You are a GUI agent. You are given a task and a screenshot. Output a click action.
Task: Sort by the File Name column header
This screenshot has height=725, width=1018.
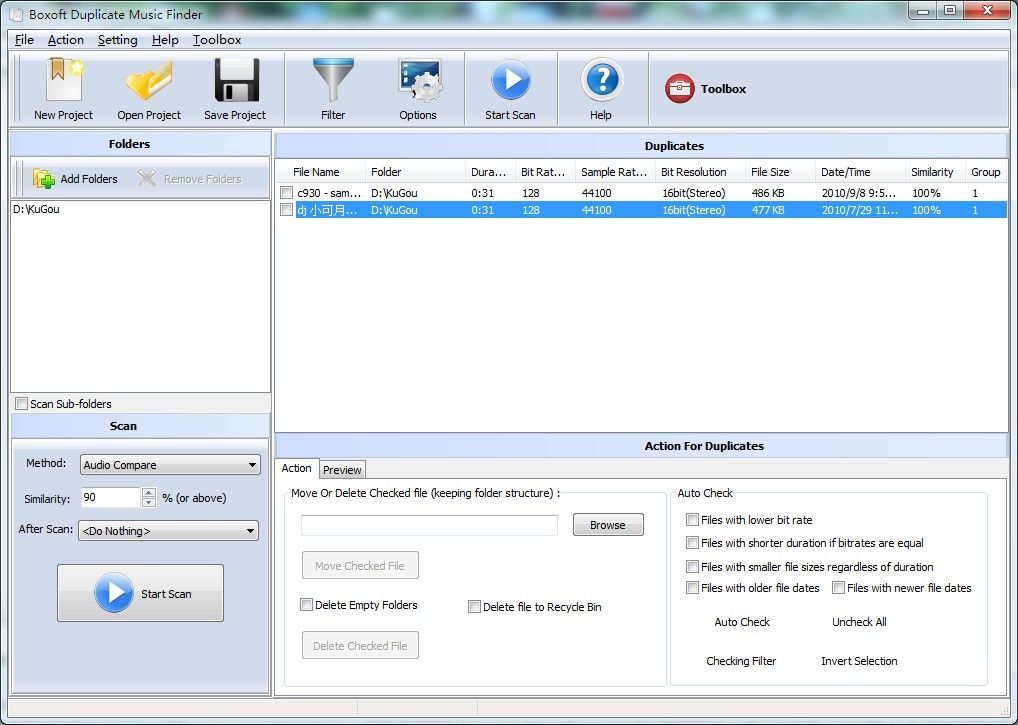pos(320,172)
